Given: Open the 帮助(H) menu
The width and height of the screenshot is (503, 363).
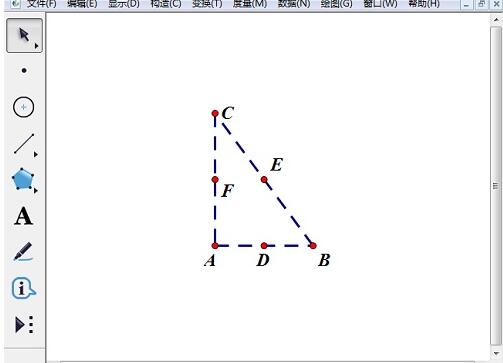Looking at the screenshot, I should coord(424,4).
